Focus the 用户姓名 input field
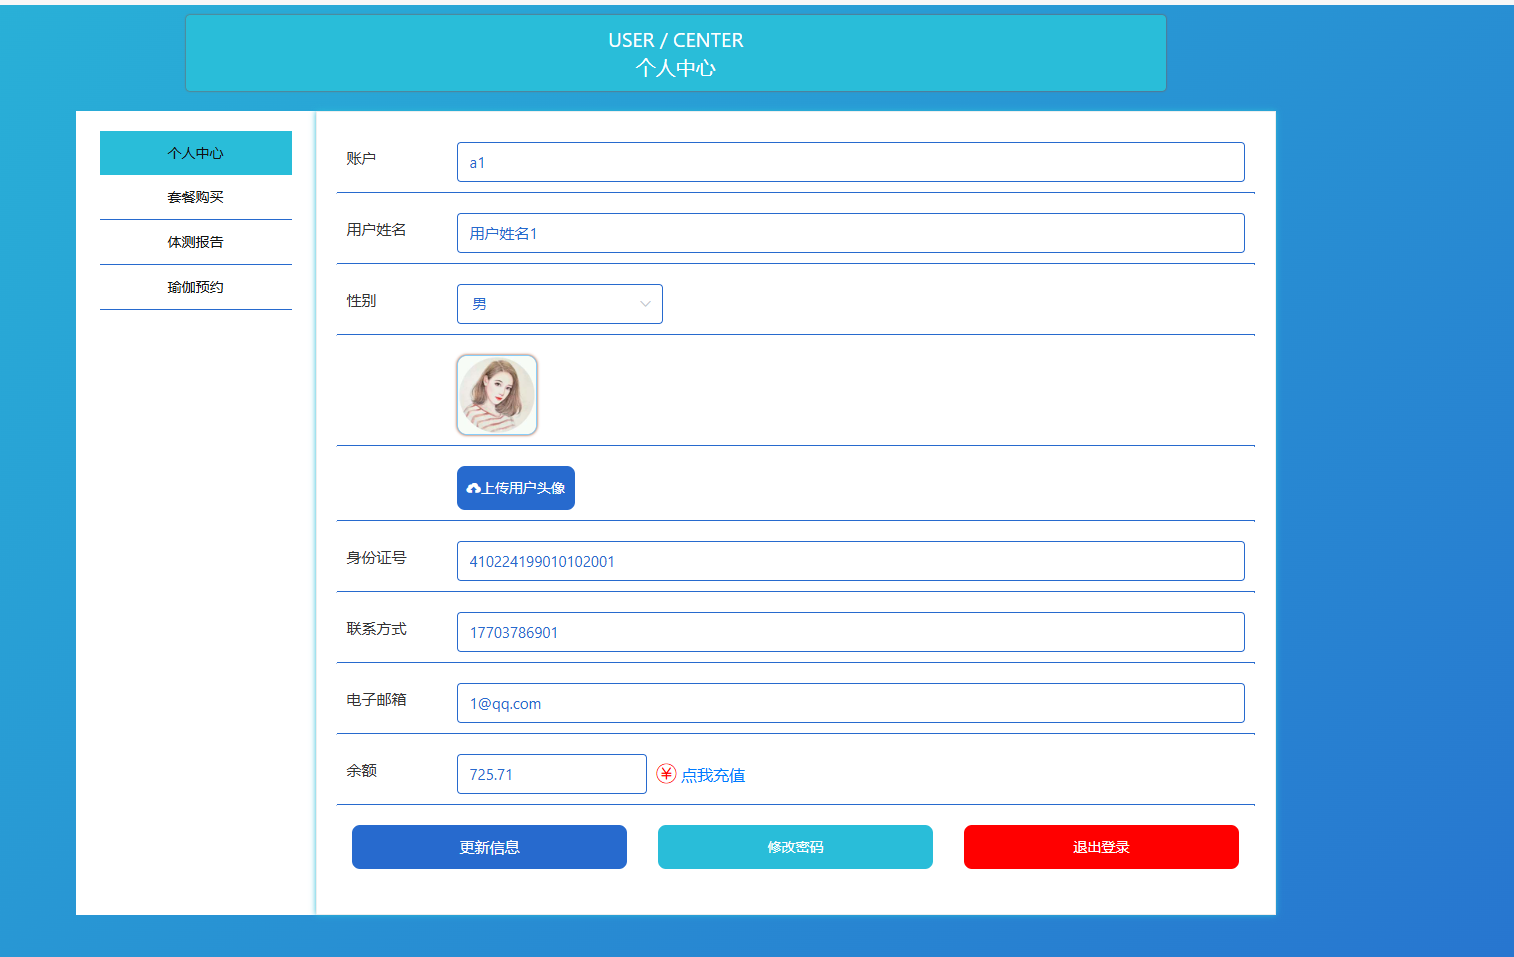Screen dimensions: 1514x957 (x=851, y=233)
